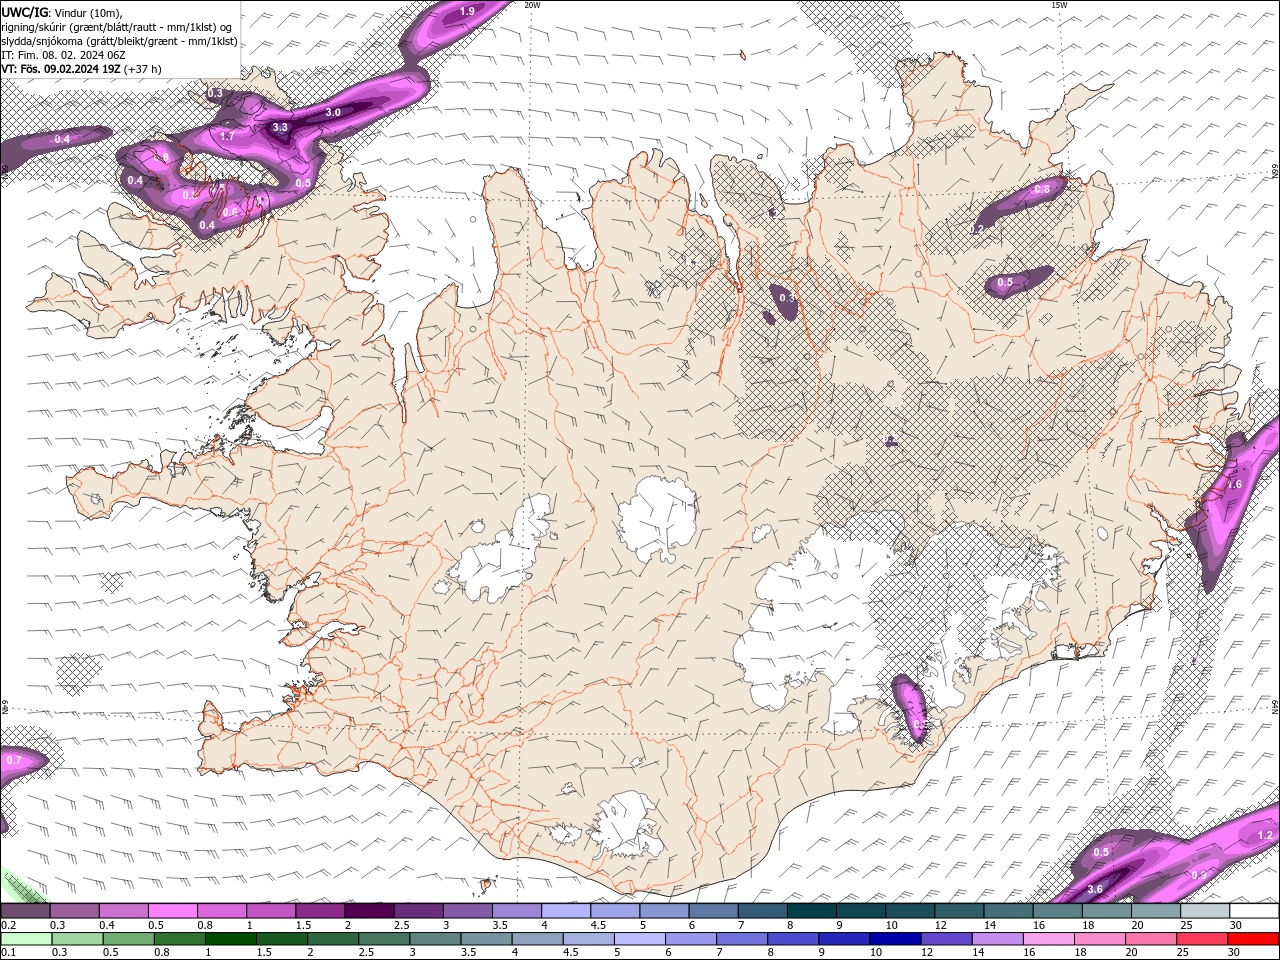The height and width of the screenshot is (960, 1280).
Task: Click the 15W longitude label
Action: [x=1059, y=5]
